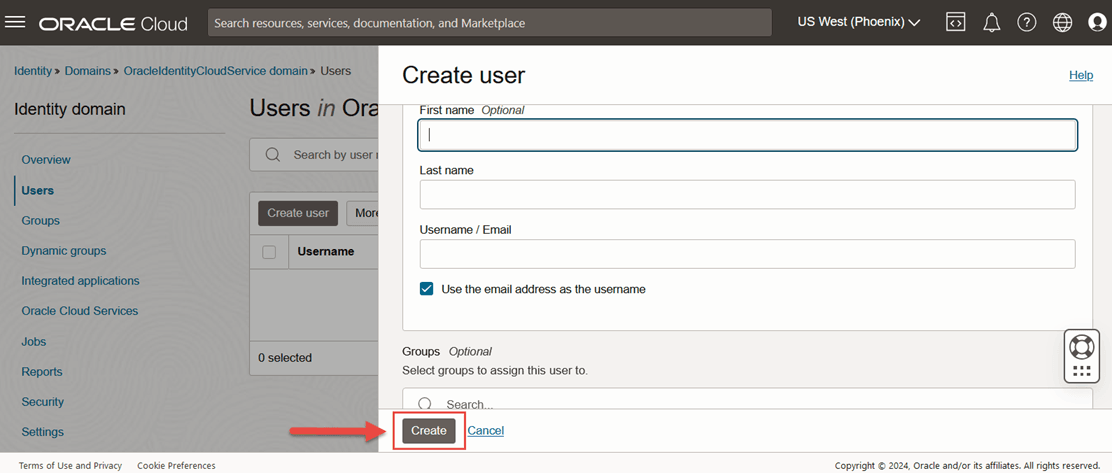
Task: Click the Username / Email input field
Action: click(747, 254)
